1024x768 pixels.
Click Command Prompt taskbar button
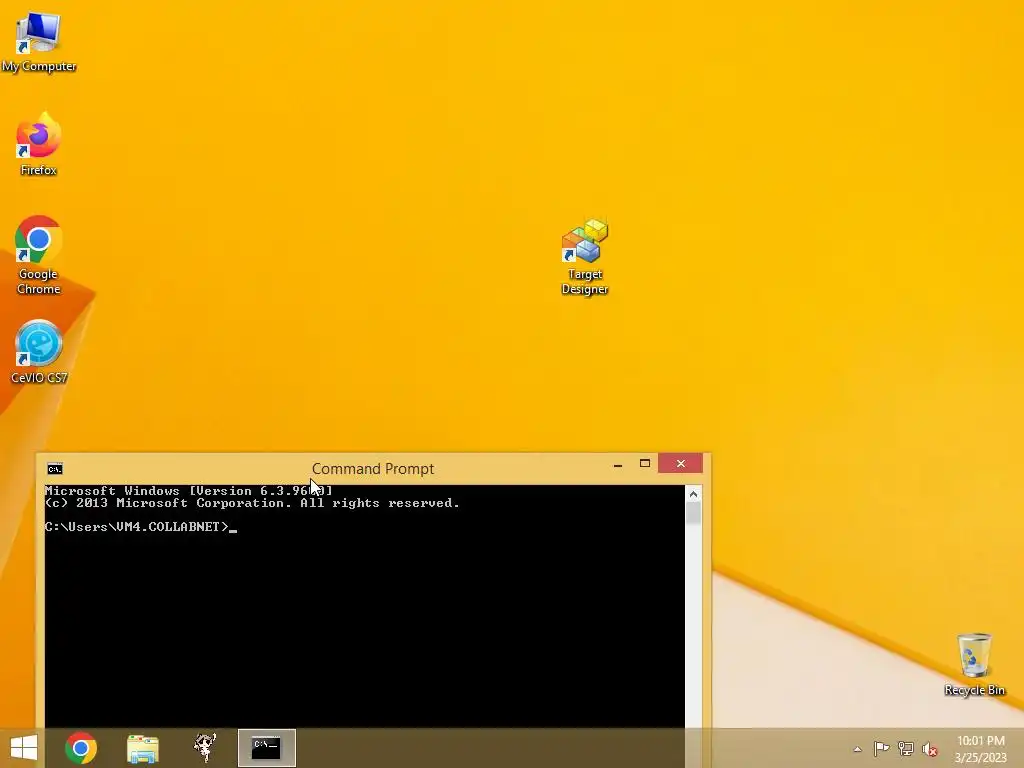tap(266, 748)
